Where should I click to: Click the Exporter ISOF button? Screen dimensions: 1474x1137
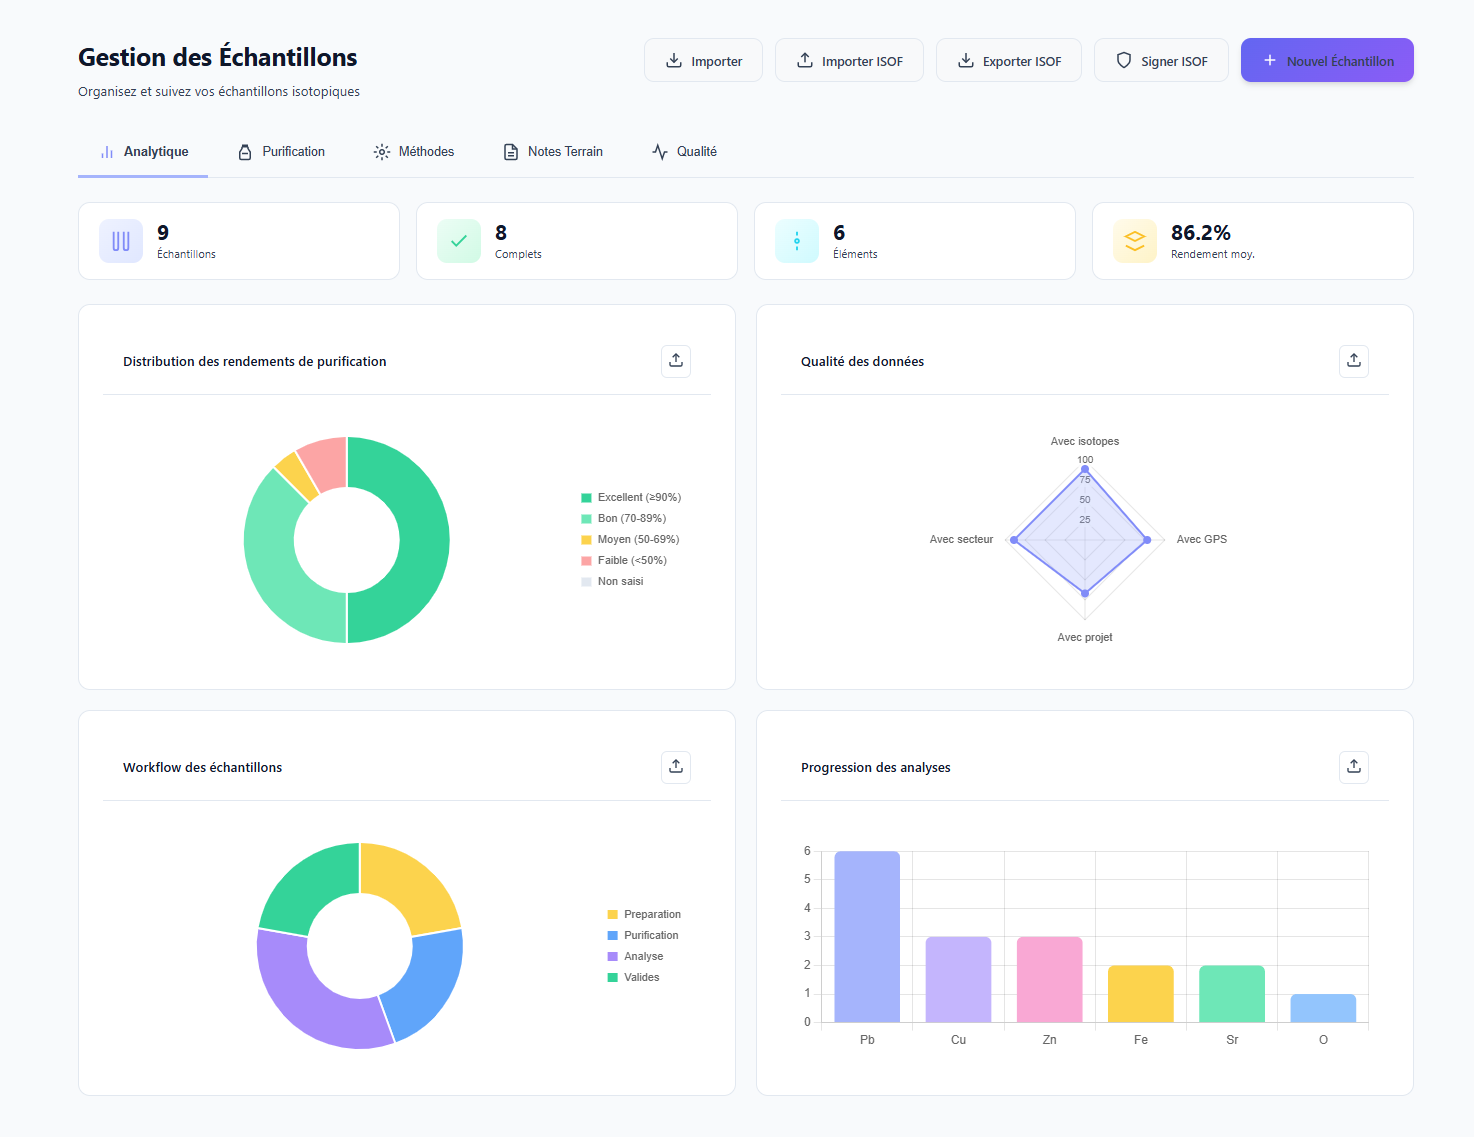1009,60
